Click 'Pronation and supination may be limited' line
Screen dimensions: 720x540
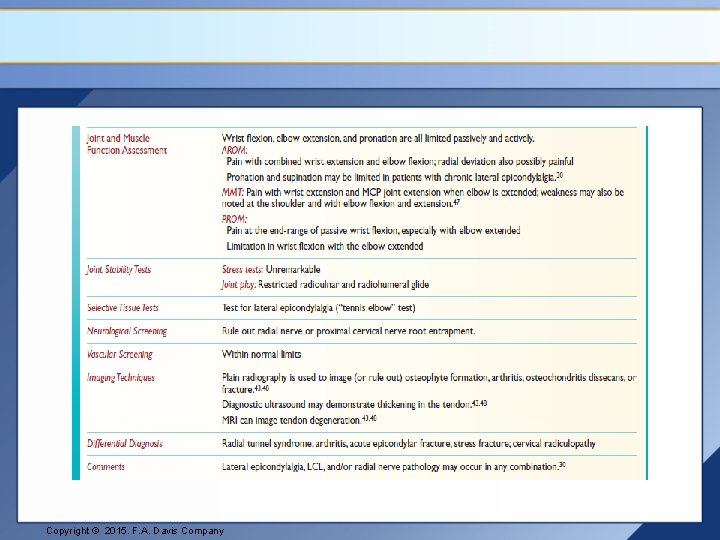[395, 177]
